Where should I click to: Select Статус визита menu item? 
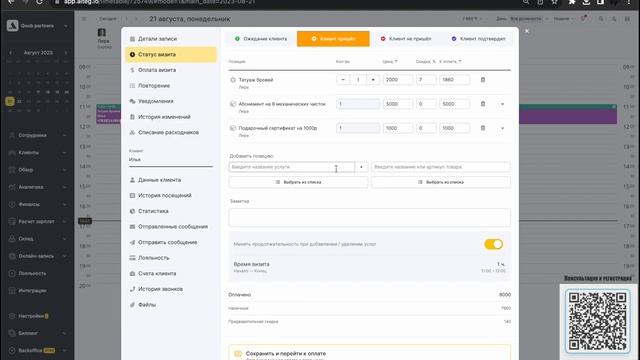tap(171, 54)
